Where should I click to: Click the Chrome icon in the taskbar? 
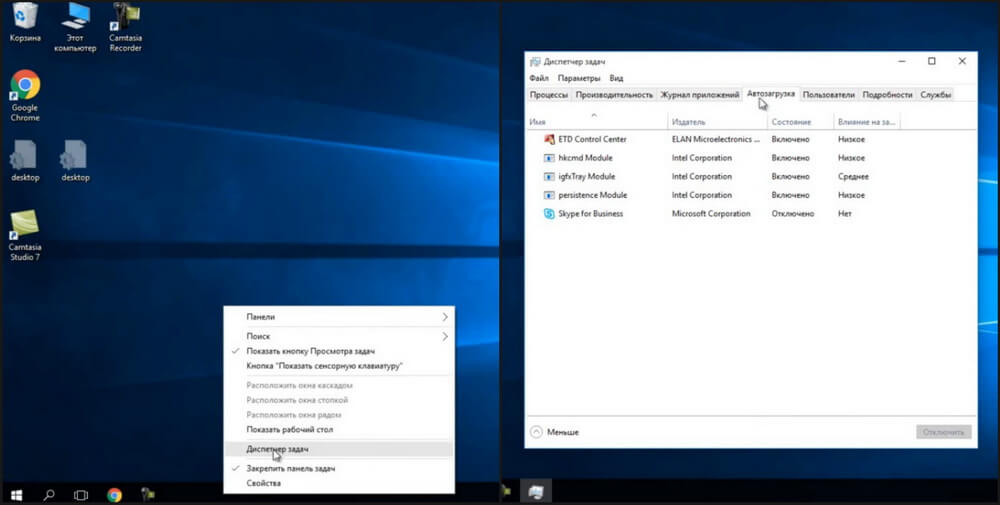114,494
